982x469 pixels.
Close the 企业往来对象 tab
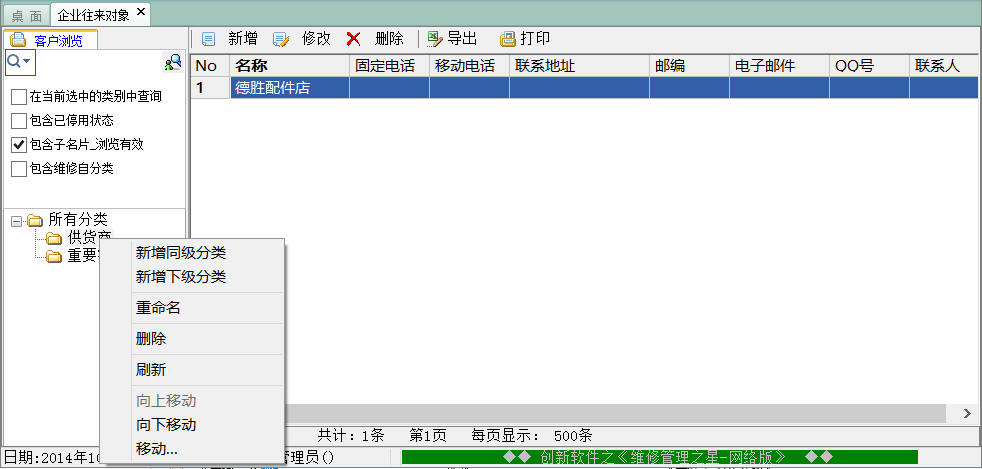(141, 12)
